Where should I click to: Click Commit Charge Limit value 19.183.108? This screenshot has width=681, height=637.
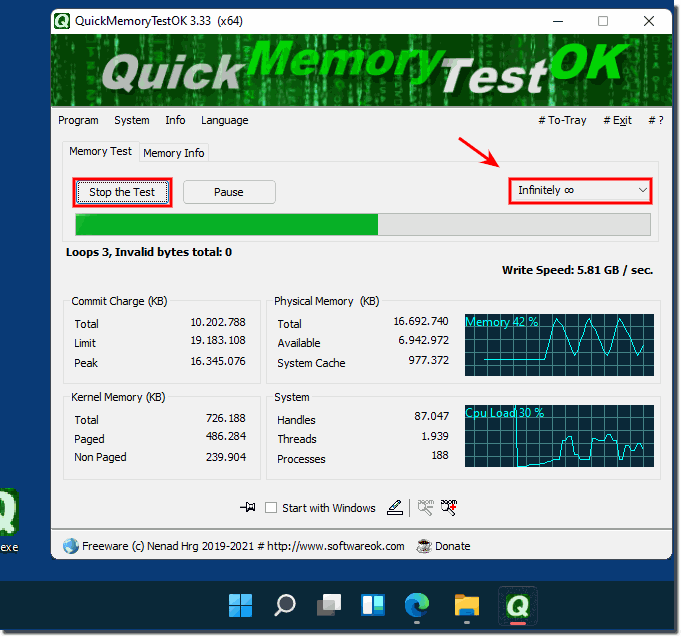tap(218, 340)
